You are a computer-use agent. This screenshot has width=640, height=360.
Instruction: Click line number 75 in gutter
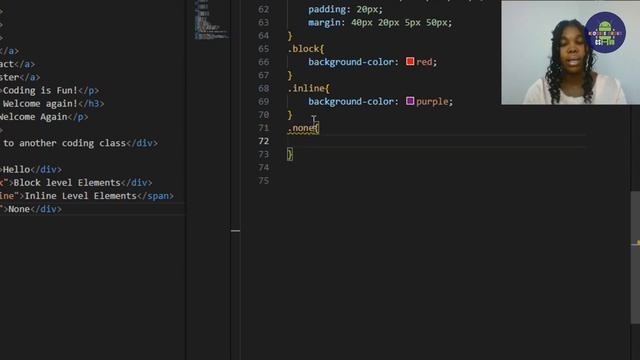click(x=264, y=181)
